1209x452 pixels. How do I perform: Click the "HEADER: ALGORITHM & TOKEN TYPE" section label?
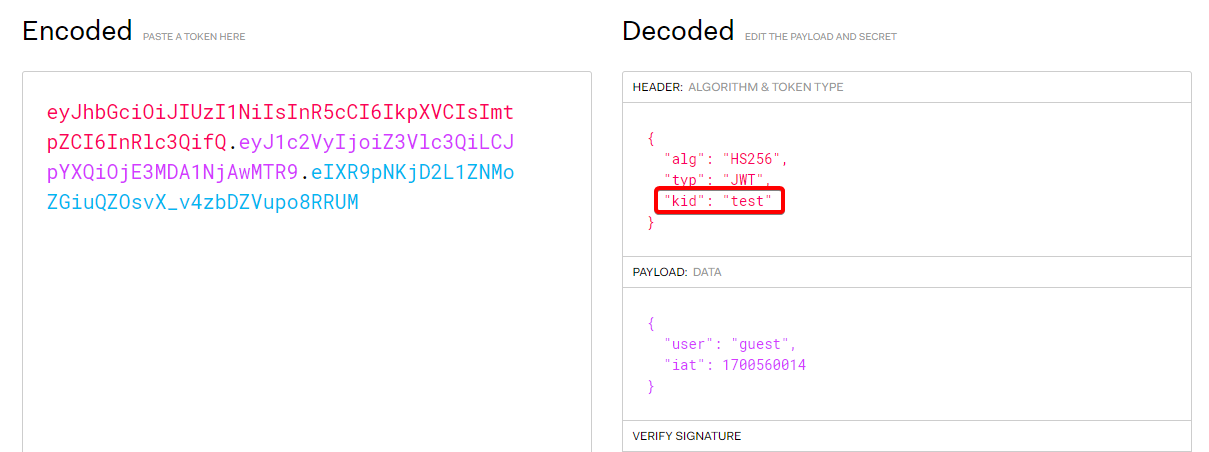(x=737, y=87)
